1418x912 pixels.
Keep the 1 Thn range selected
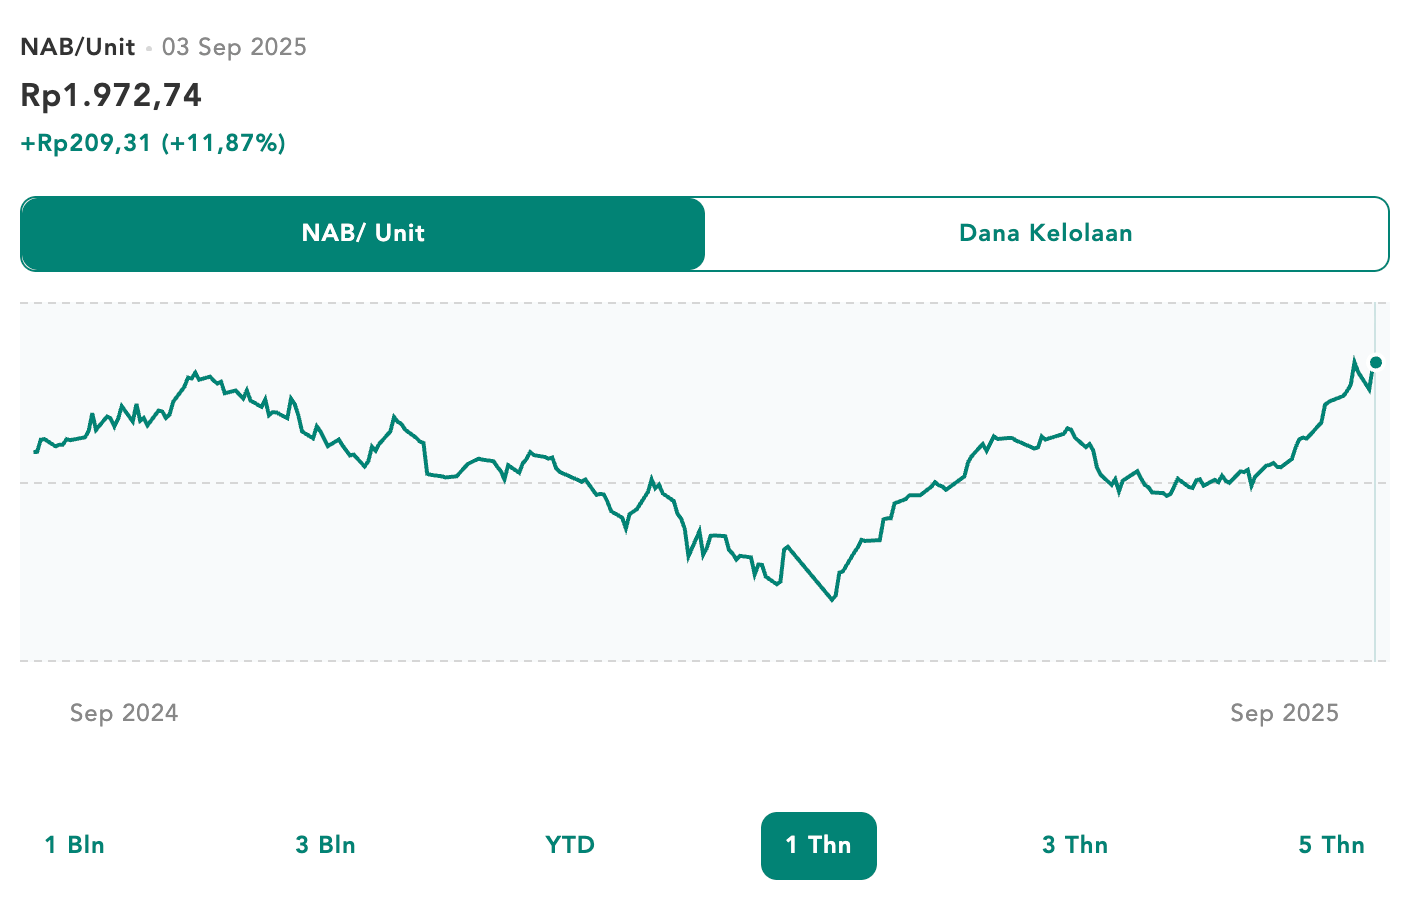tap(819, 845)
